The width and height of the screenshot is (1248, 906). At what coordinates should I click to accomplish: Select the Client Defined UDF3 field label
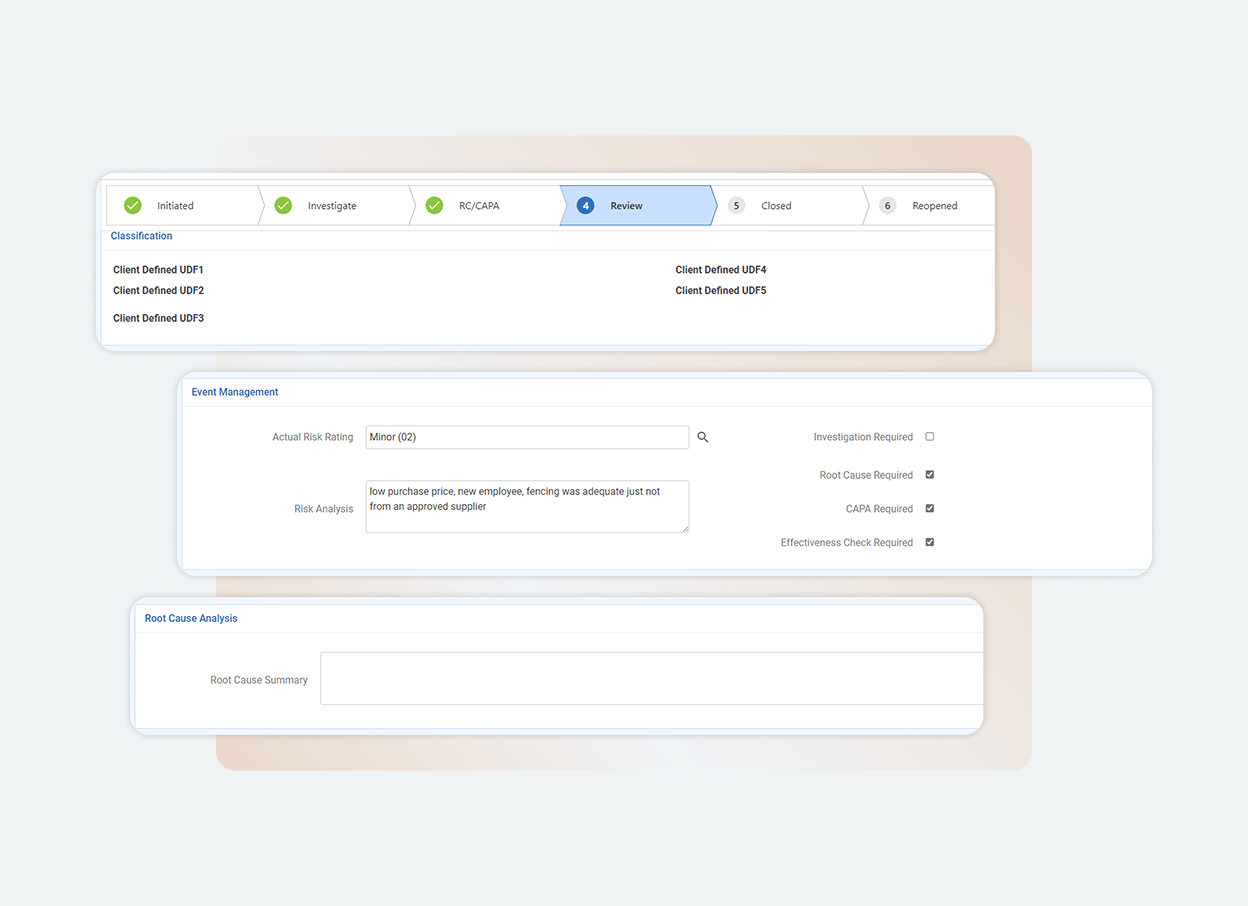coord(158,317)
